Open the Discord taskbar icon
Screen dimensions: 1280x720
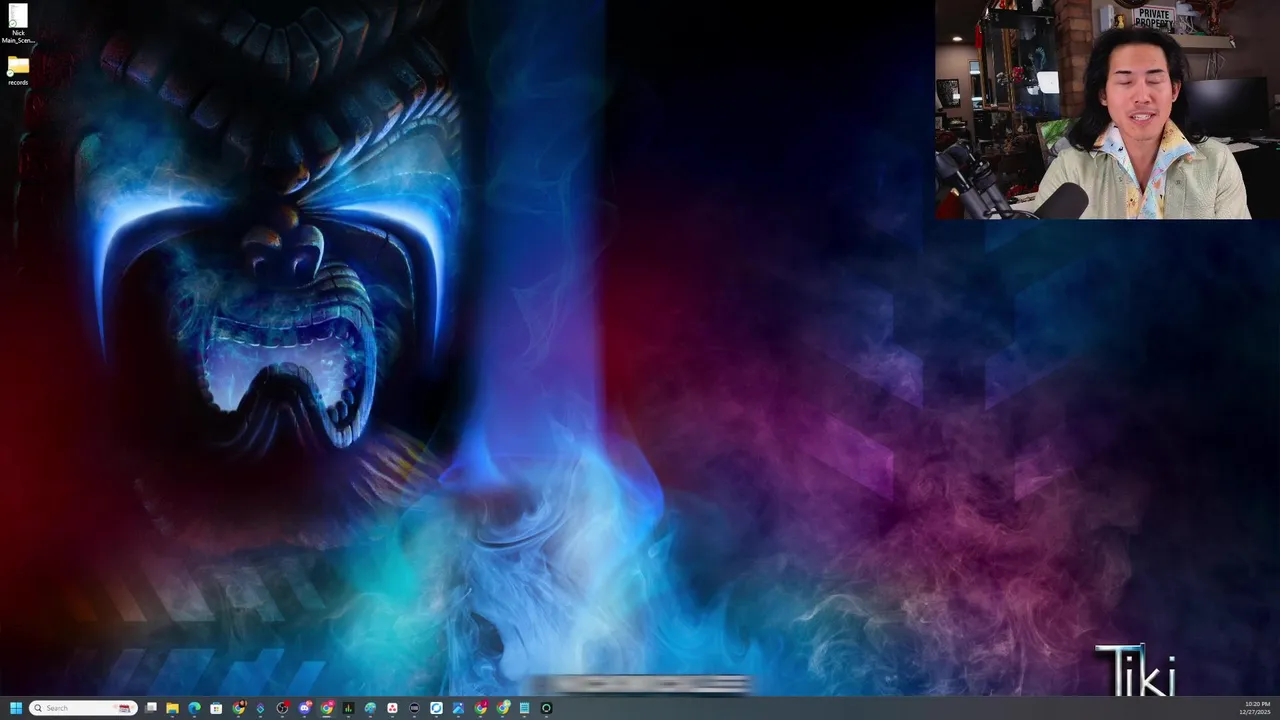coord(304,708)
